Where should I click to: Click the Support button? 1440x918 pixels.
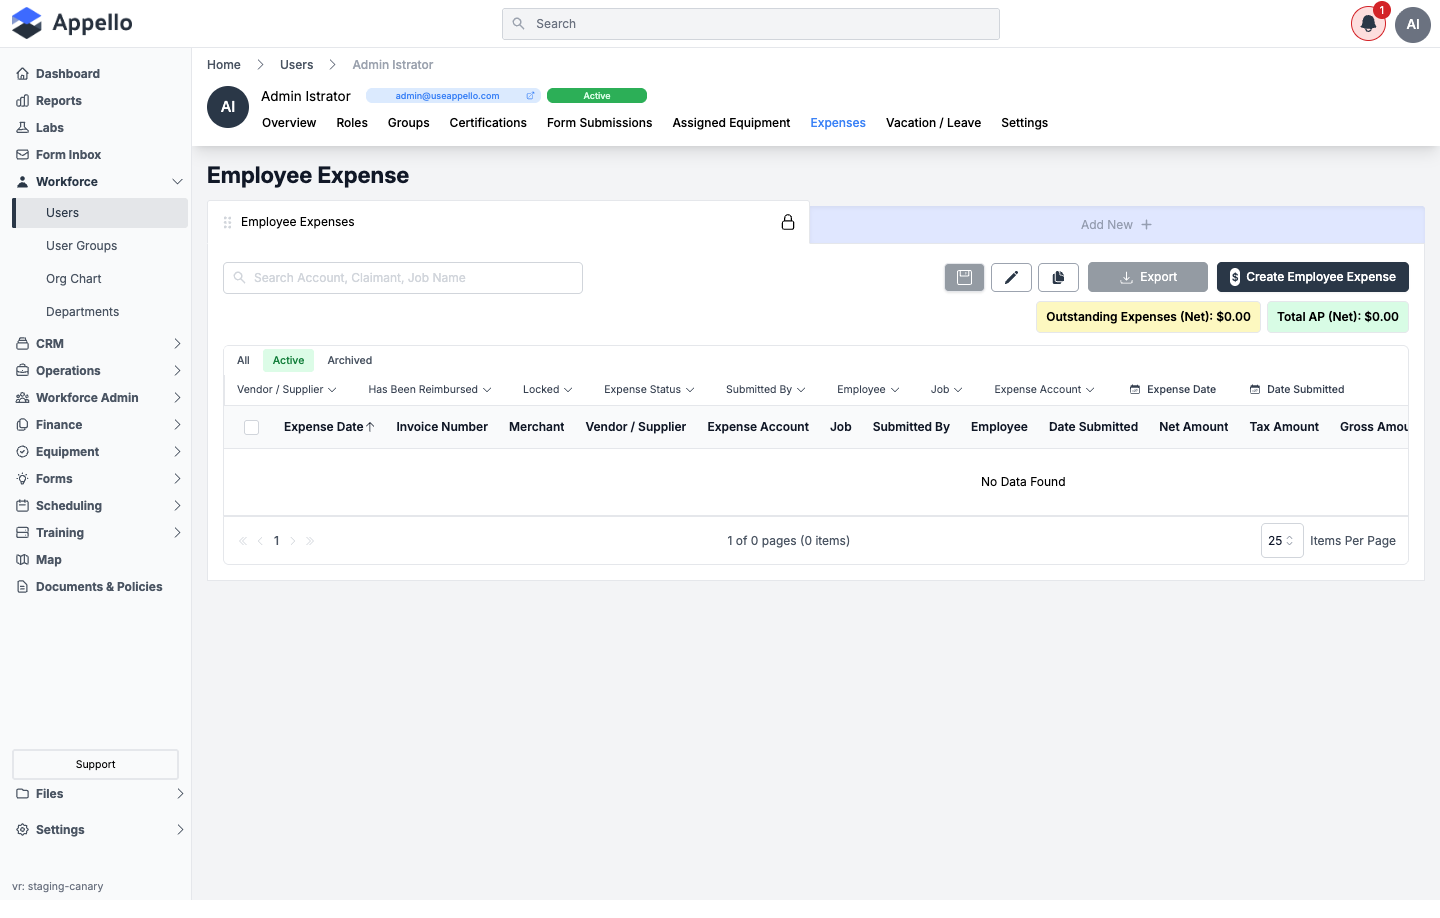(96, 764)
